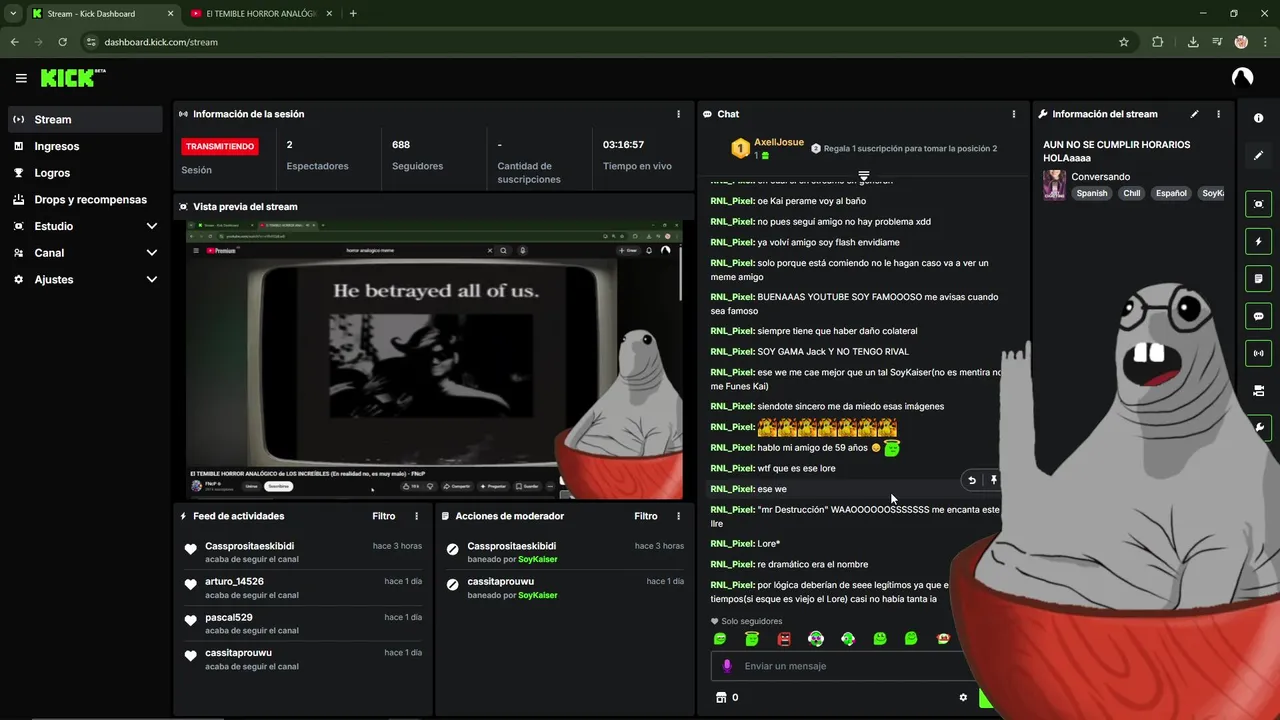
Task: Insert the green emote with pink headphones
Action: click(x=816, y=638)
